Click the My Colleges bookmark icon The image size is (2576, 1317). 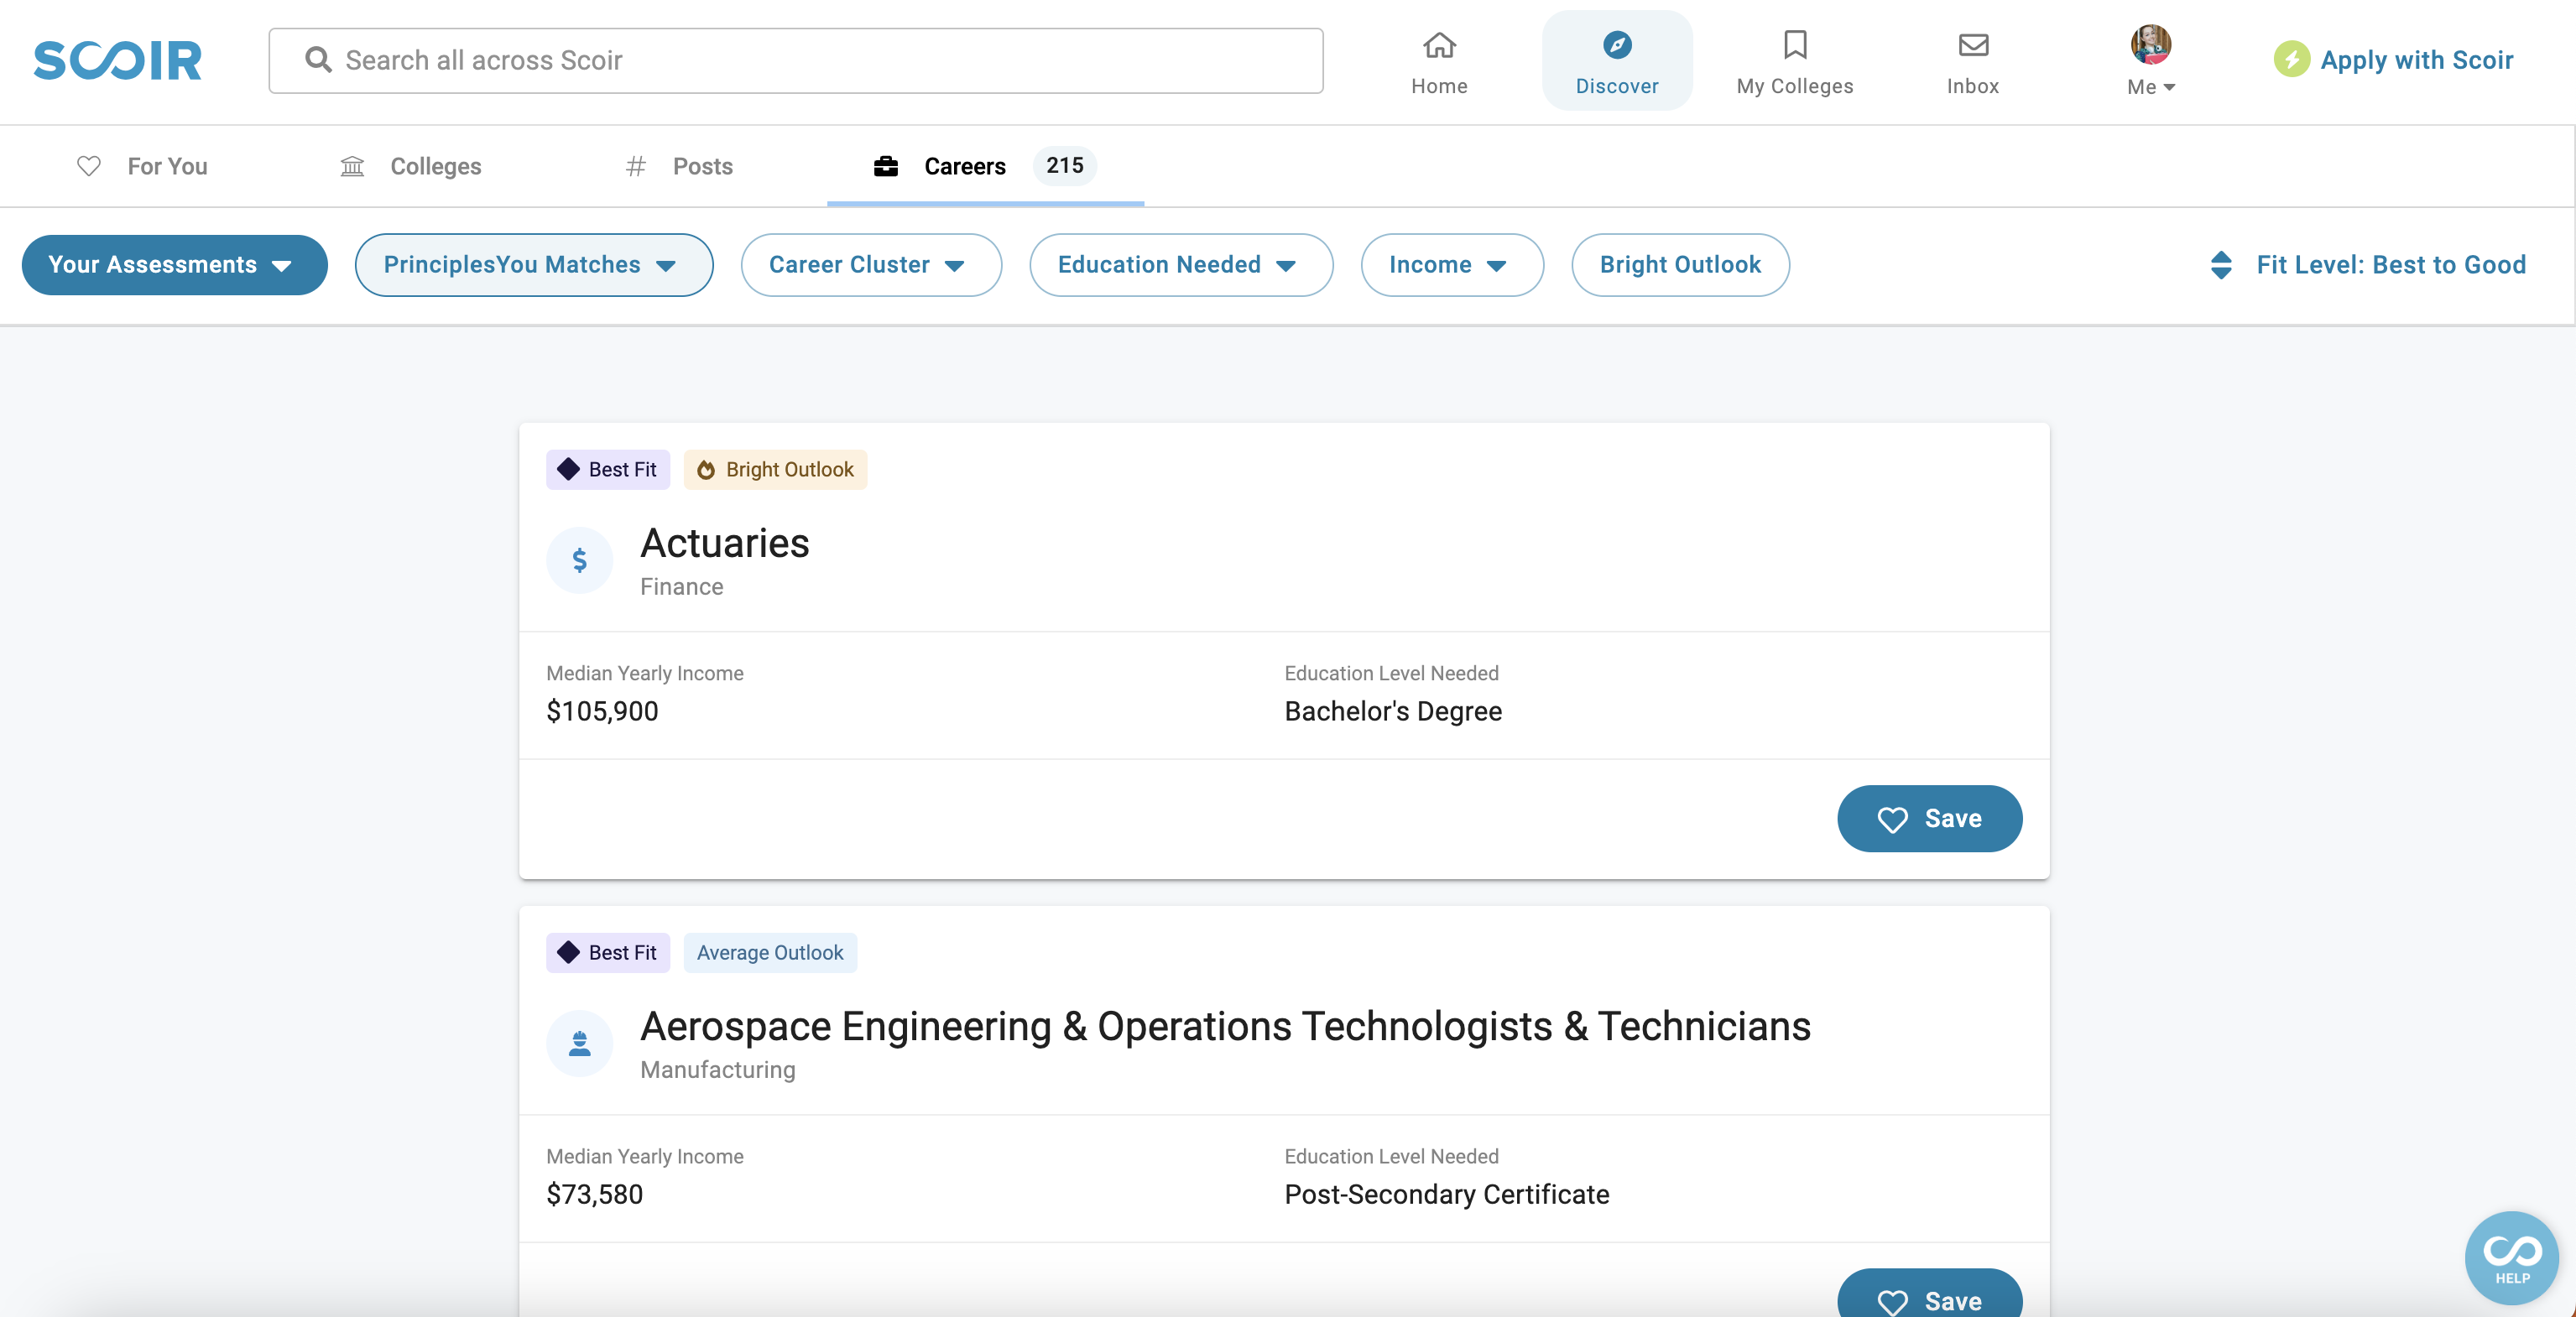click(x=1795, y=44)
